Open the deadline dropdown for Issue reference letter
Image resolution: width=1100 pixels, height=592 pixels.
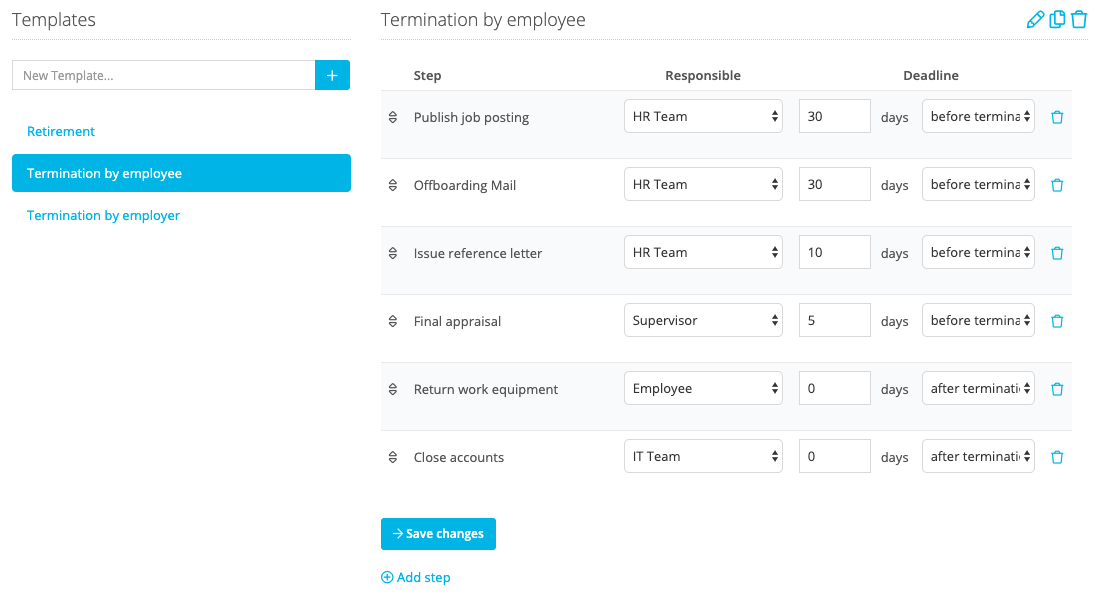click(x=978, y=252)
